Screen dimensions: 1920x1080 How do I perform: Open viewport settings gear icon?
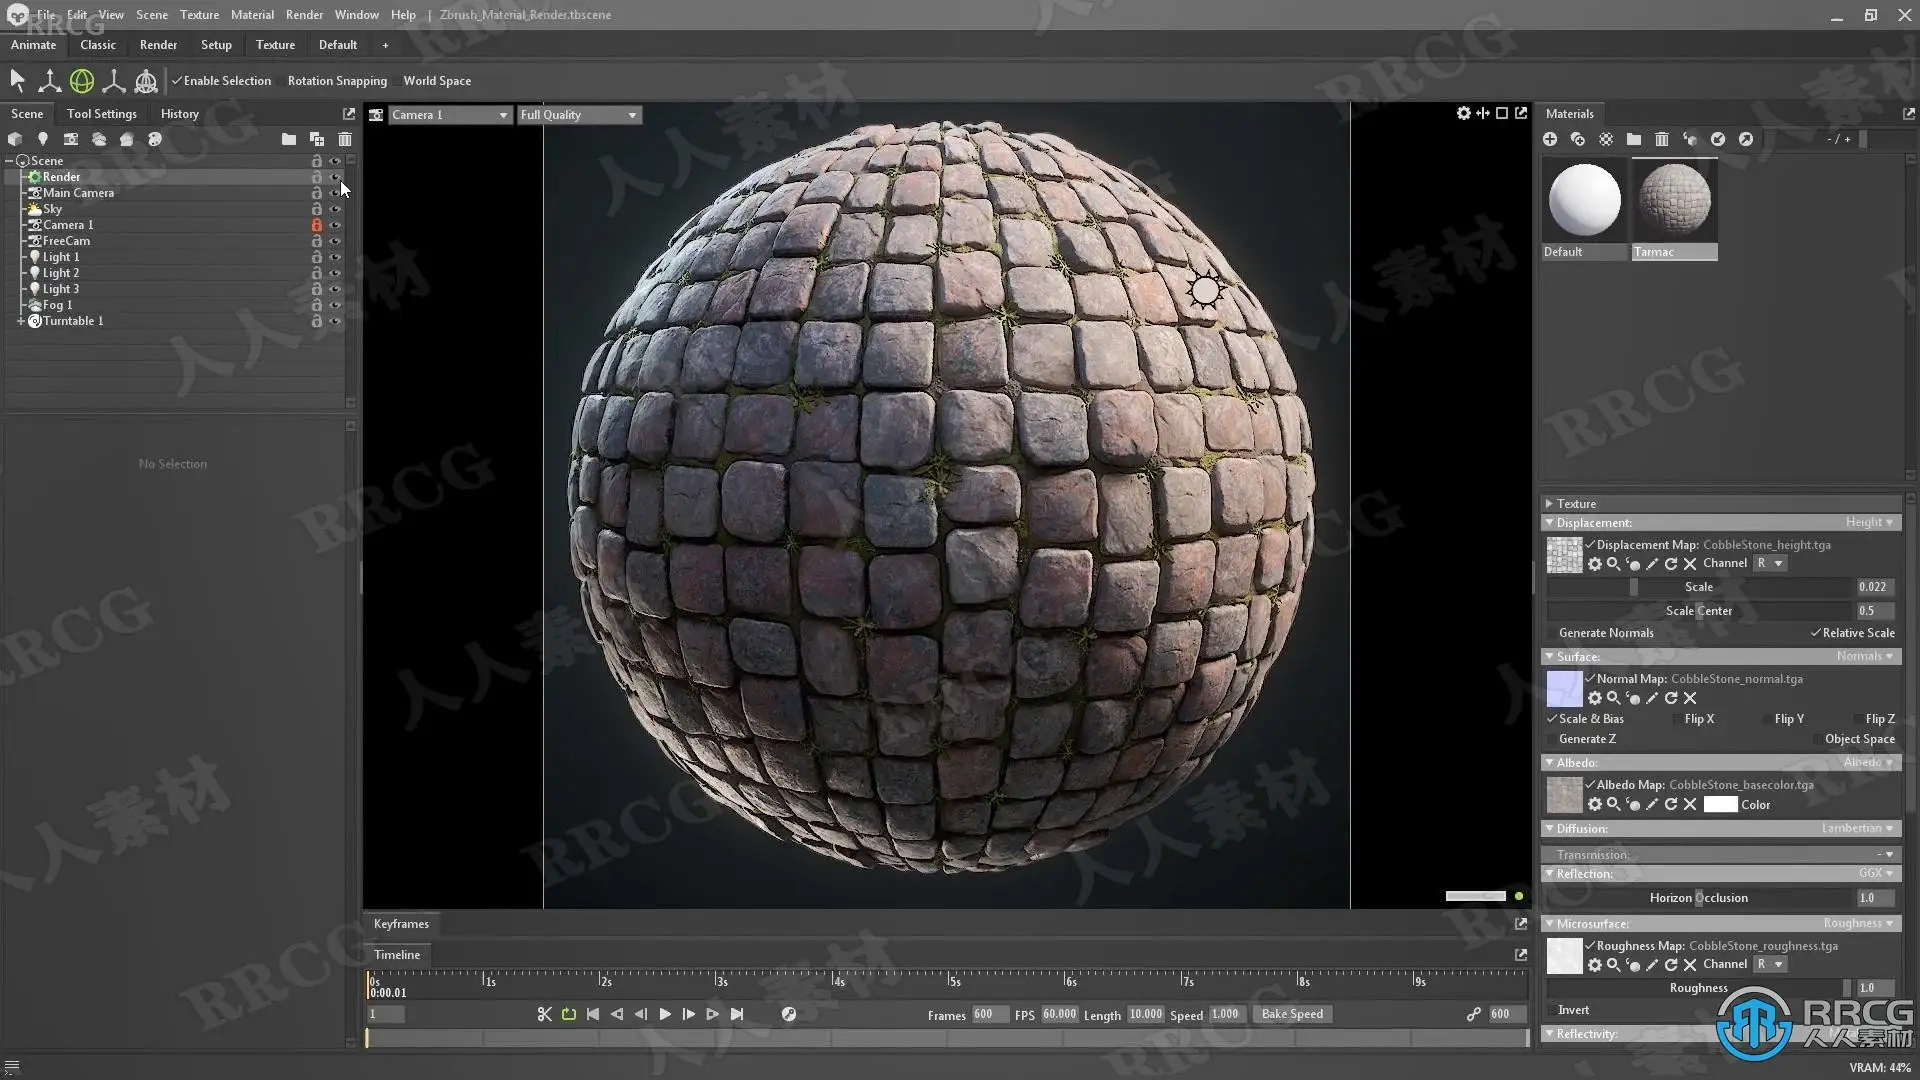[1463, 114]
